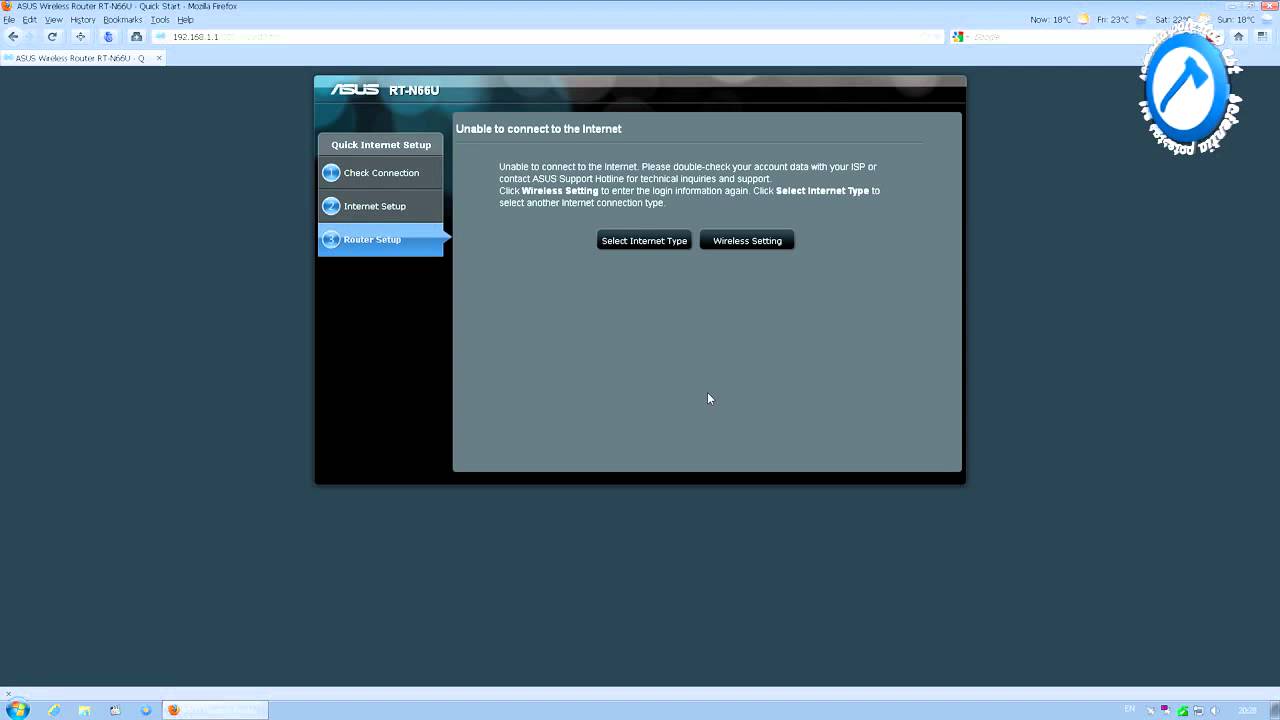This screenshot has height=720, width=1280.
Task: Click the cloud icon beside Sun forecast
Action: tap(1265, 19)
